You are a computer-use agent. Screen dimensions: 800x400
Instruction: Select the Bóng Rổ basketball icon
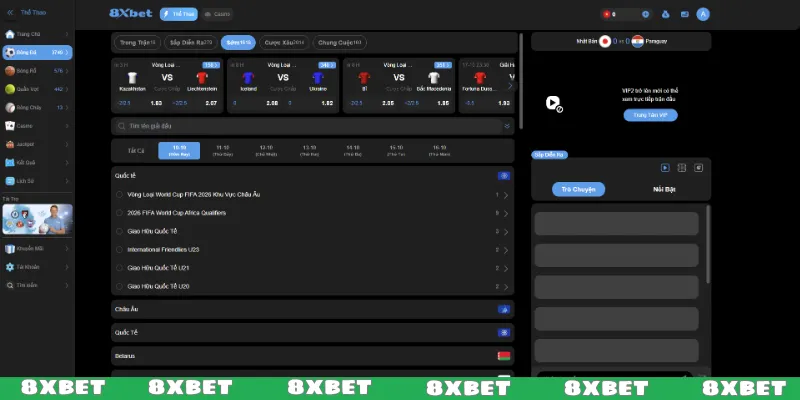(9, 71)
